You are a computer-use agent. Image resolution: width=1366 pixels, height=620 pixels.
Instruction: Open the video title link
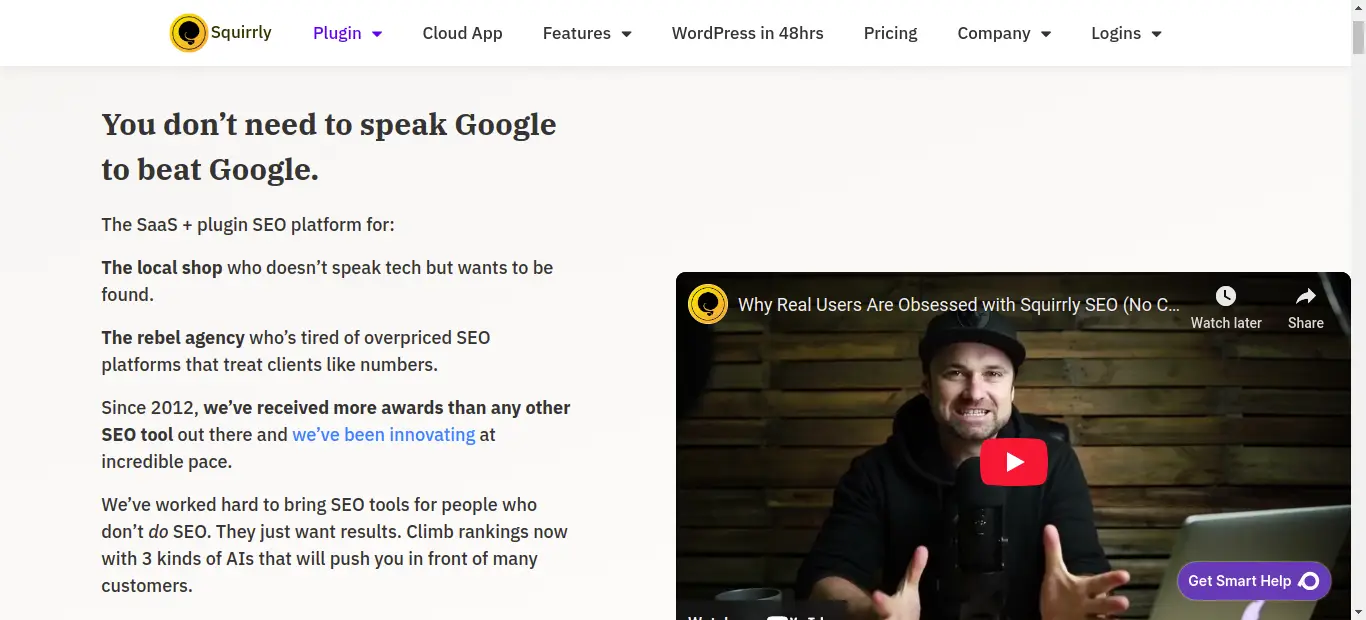click(x=958, y=305)
